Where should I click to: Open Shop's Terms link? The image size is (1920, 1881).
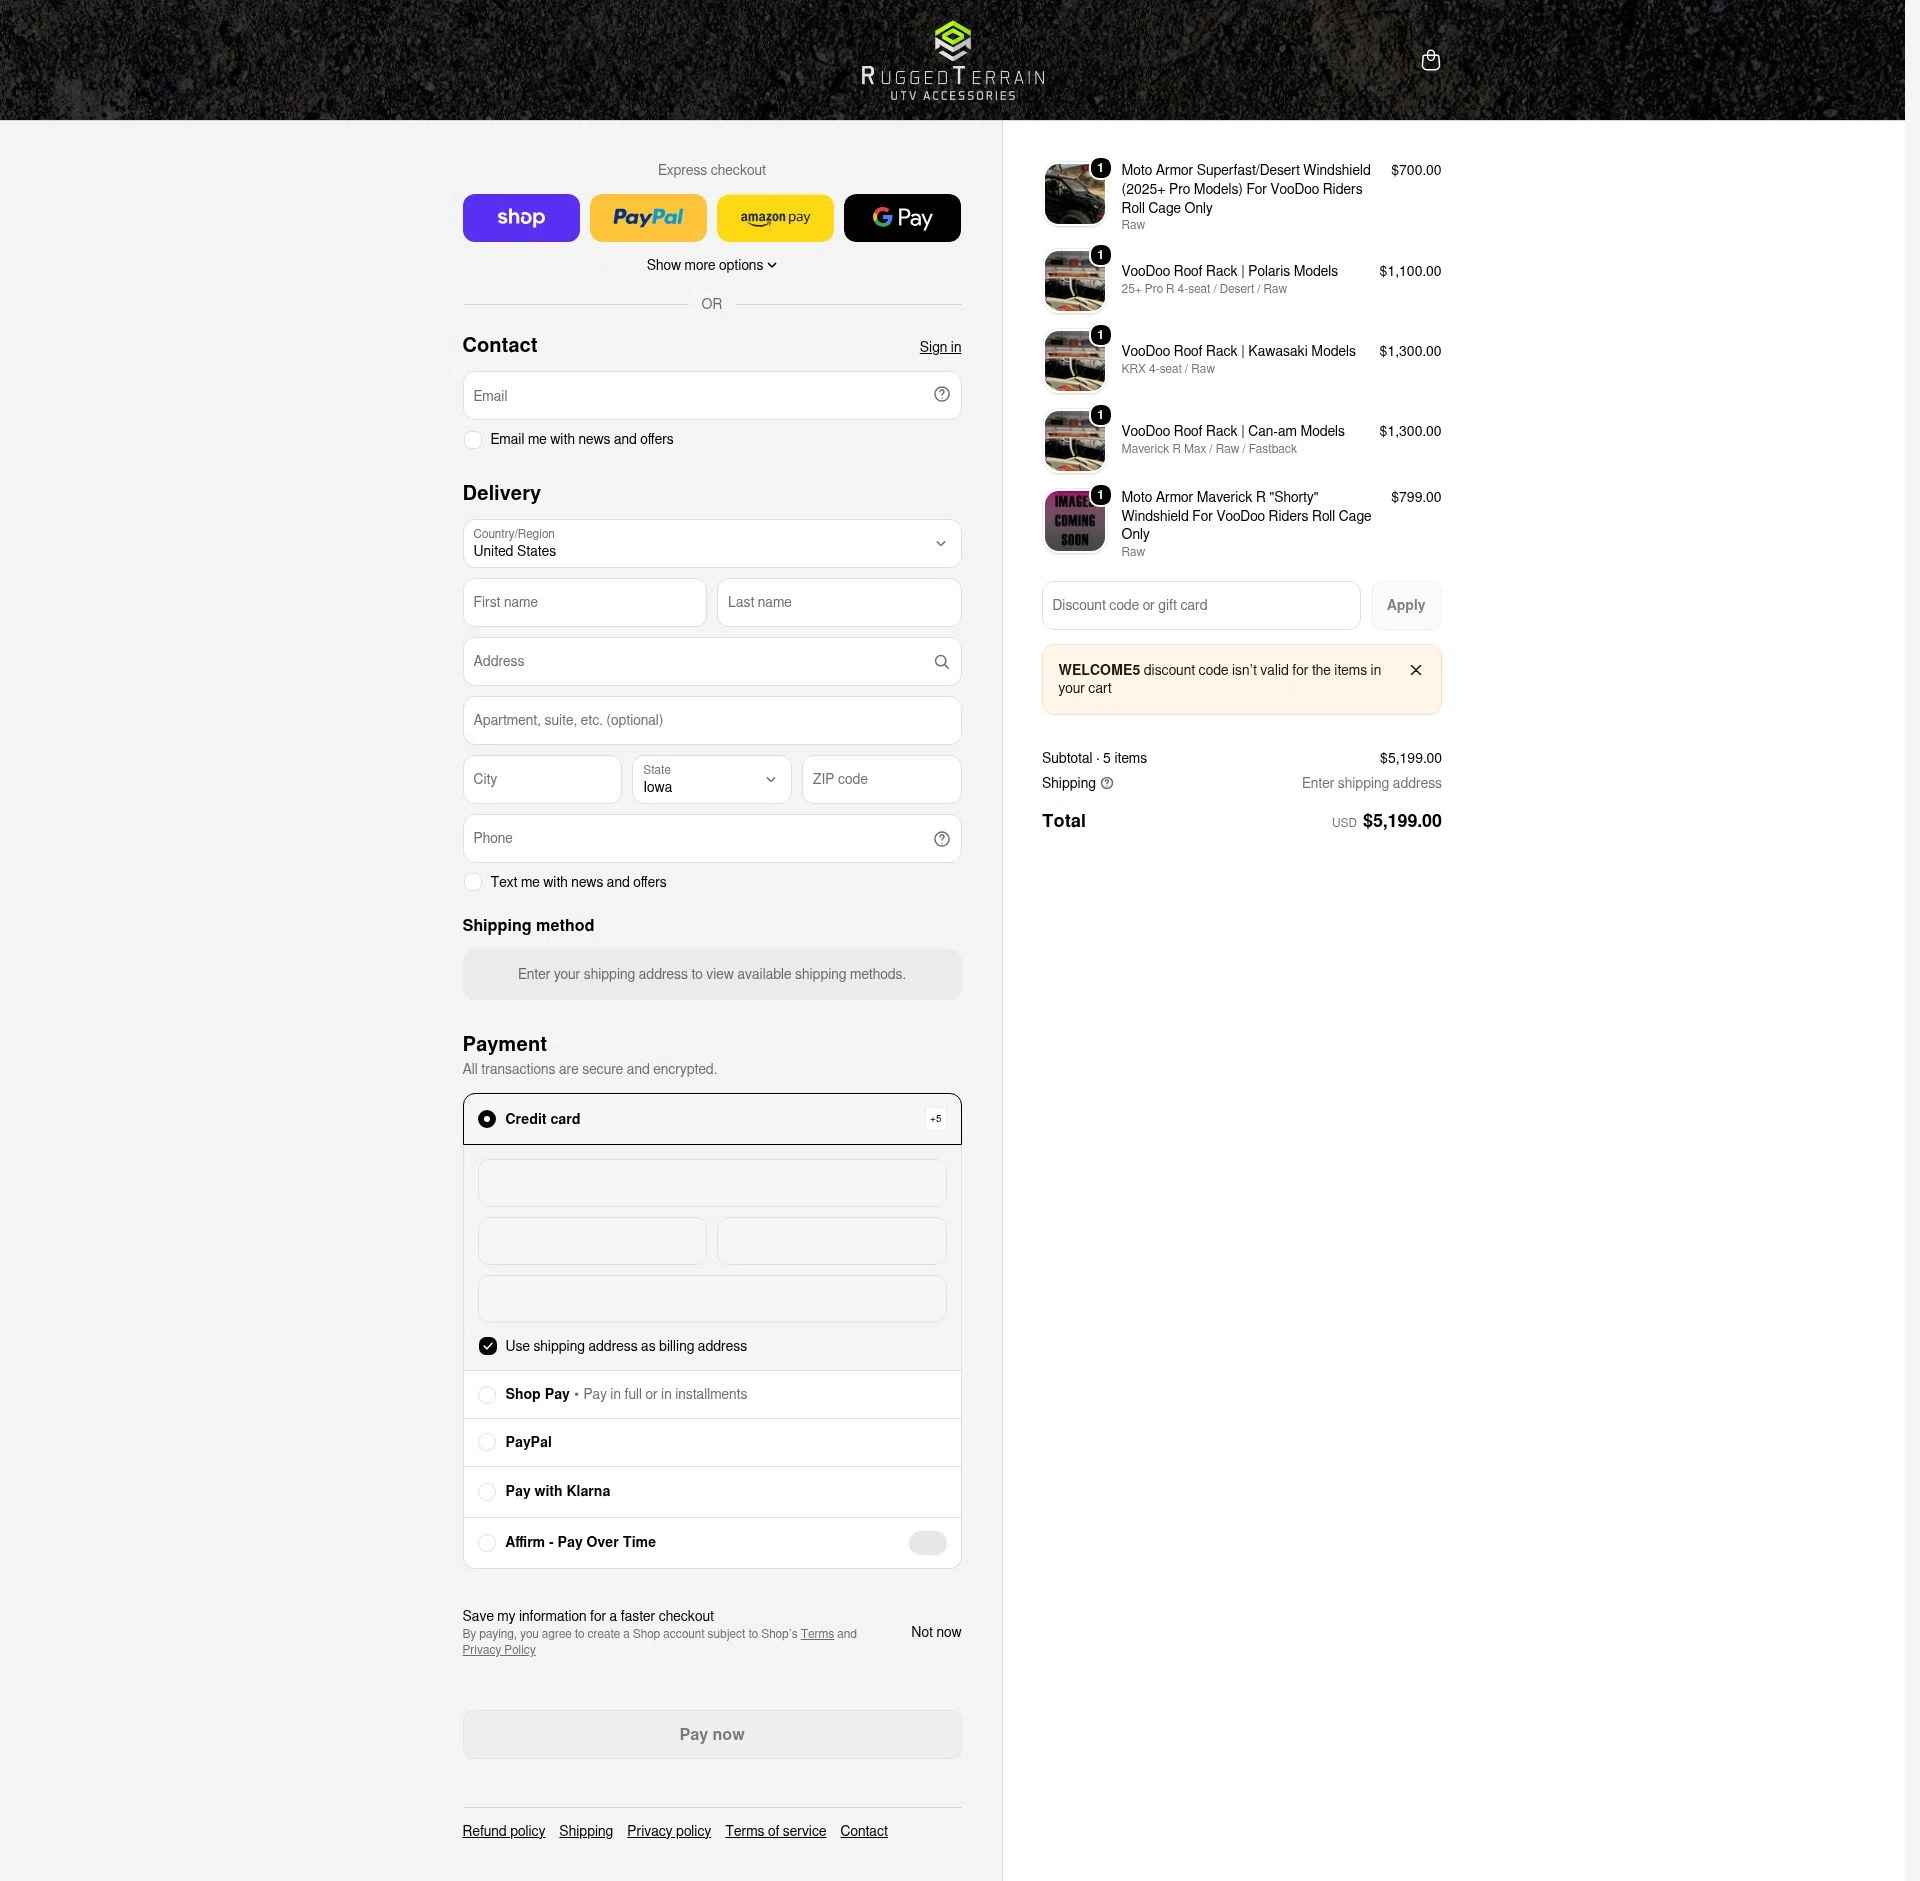pos(817,1634)
